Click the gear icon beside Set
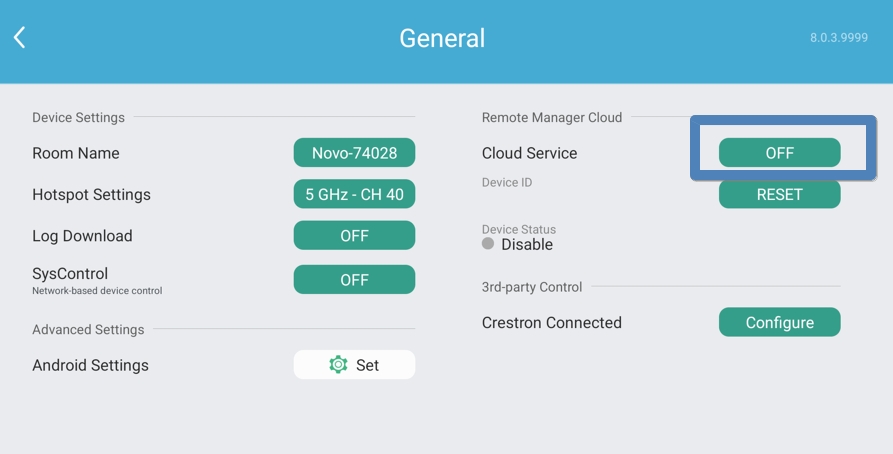Viewport: 893px width, 454px height. [338, 365]
